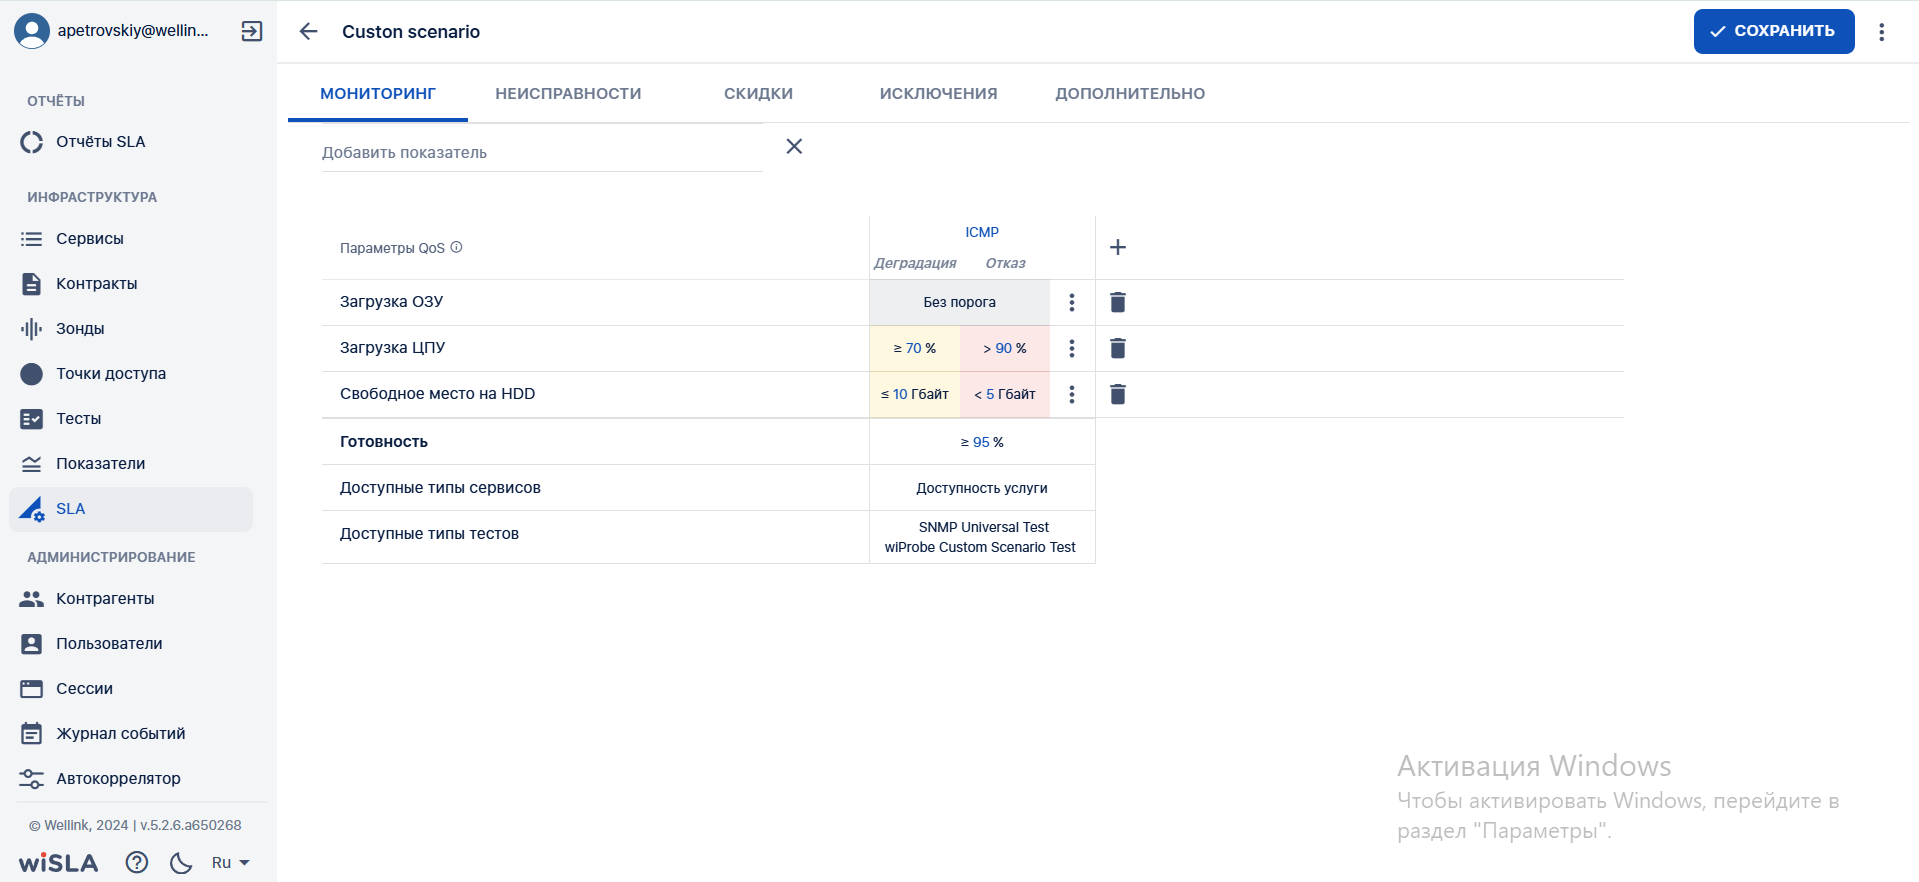Click the logout icon beside username
This screenshot has width=1919, height=882.
click(252, 31)
